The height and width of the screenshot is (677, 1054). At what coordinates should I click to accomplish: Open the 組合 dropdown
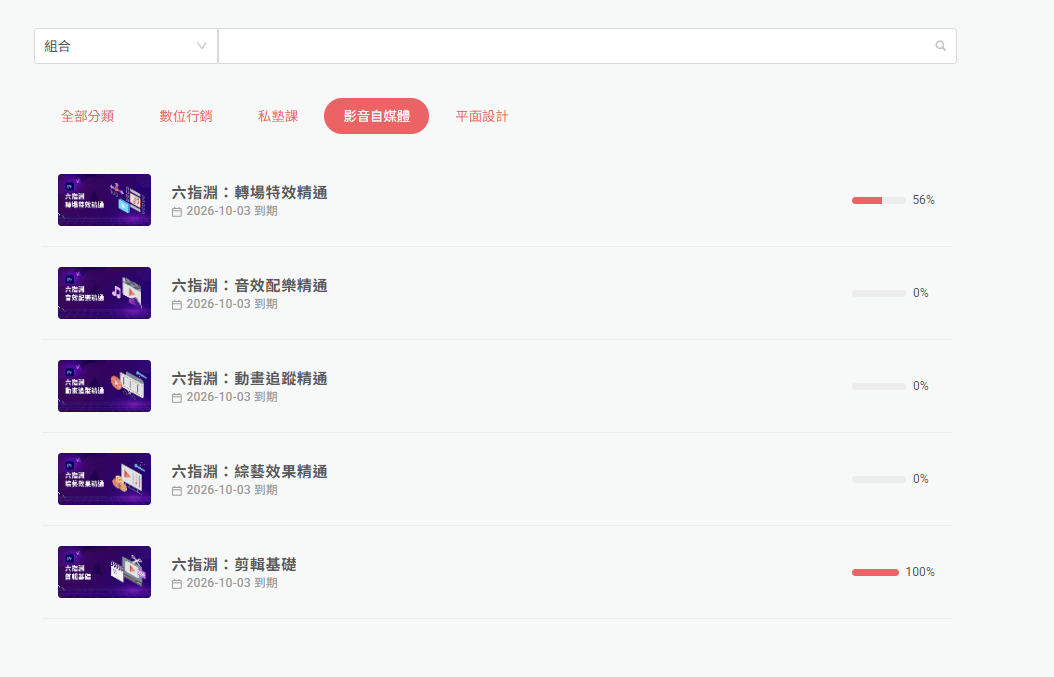[126, 46]
